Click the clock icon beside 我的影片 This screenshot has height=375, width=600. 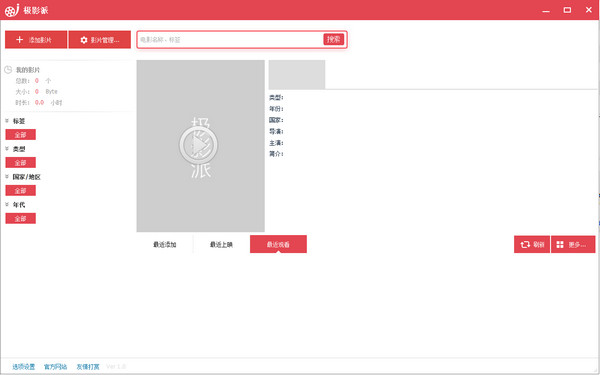(x=8, y=70)
